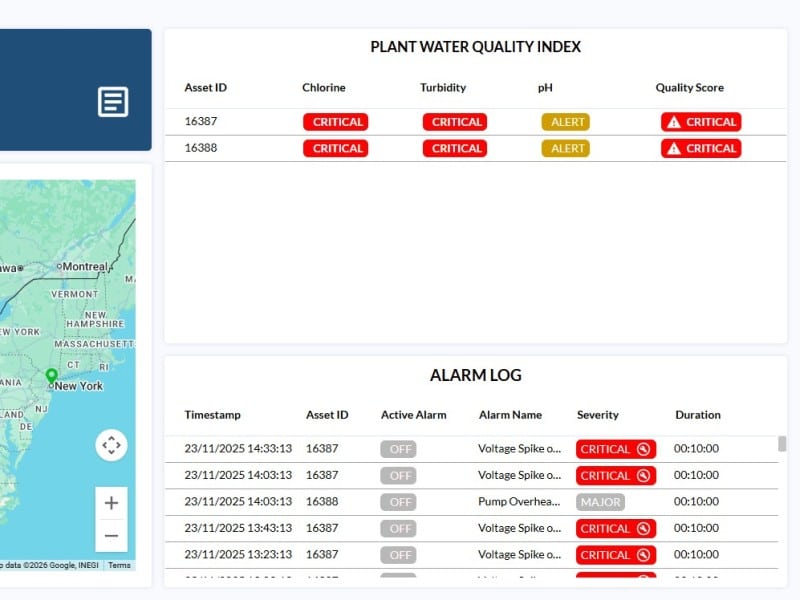Click the green New York map marker
Viewport: 800px width, 600px height.
tap(52, 376)
